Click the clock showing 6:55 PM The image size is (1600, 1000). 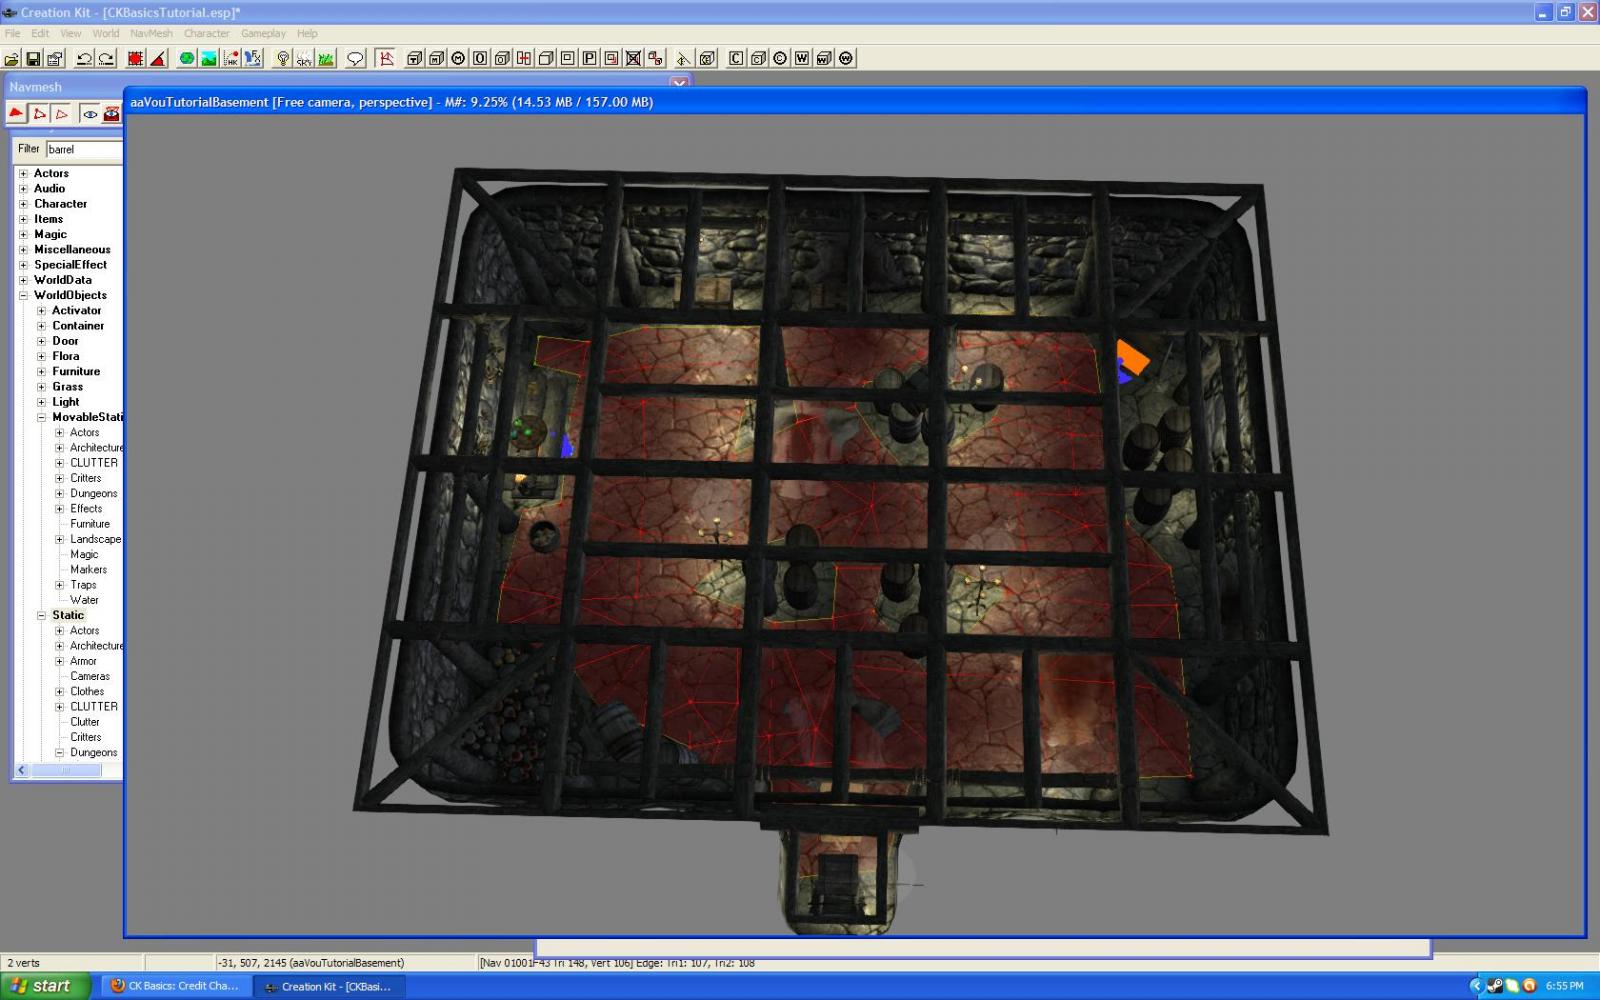tap(1565, 986)
